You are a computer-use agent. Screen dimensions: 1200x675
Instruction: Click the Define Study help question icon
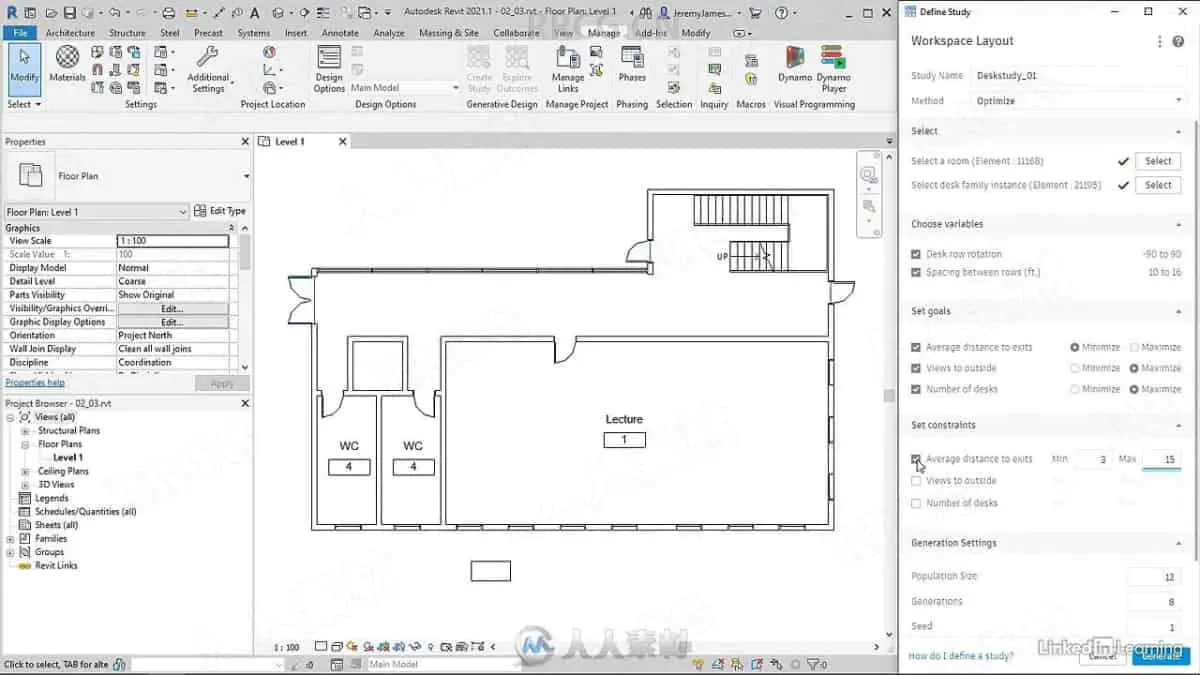(1179, 41)
